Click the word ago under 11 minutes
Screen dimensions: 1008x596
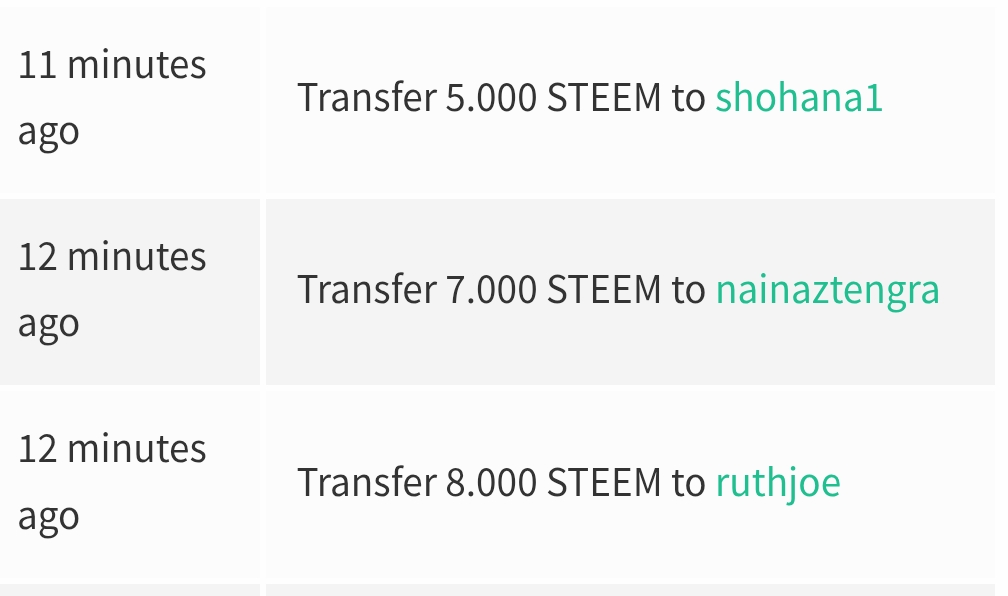coord(48,132)
